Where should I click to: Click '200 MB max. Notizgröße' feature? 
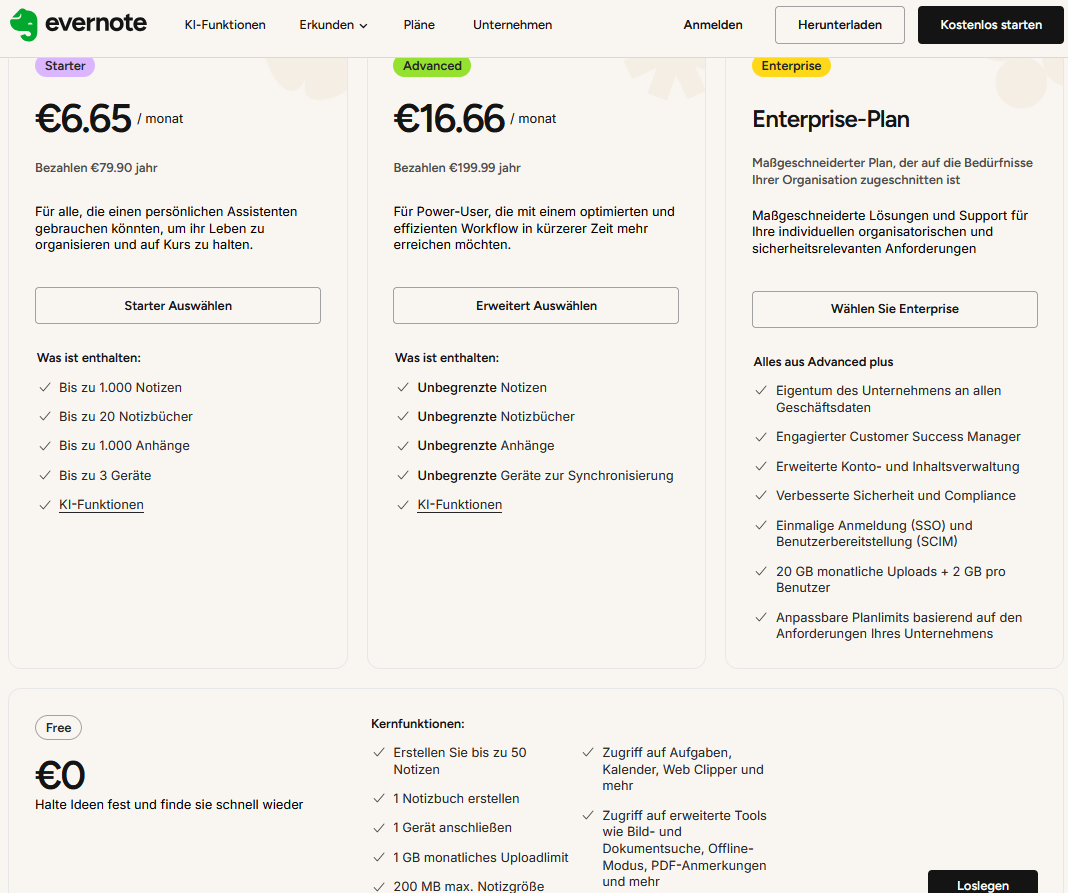[x=469, y=886]
